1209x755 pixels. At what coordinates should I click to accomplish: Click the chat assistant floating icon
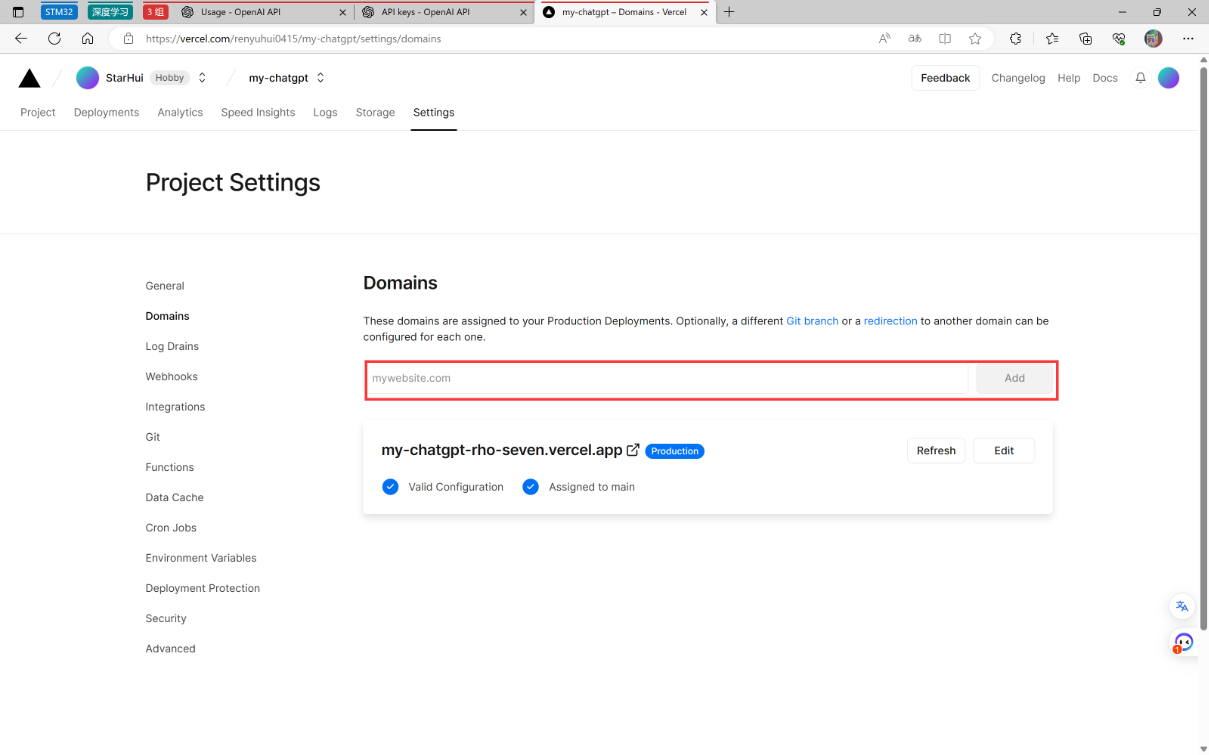coord(1183,643)
